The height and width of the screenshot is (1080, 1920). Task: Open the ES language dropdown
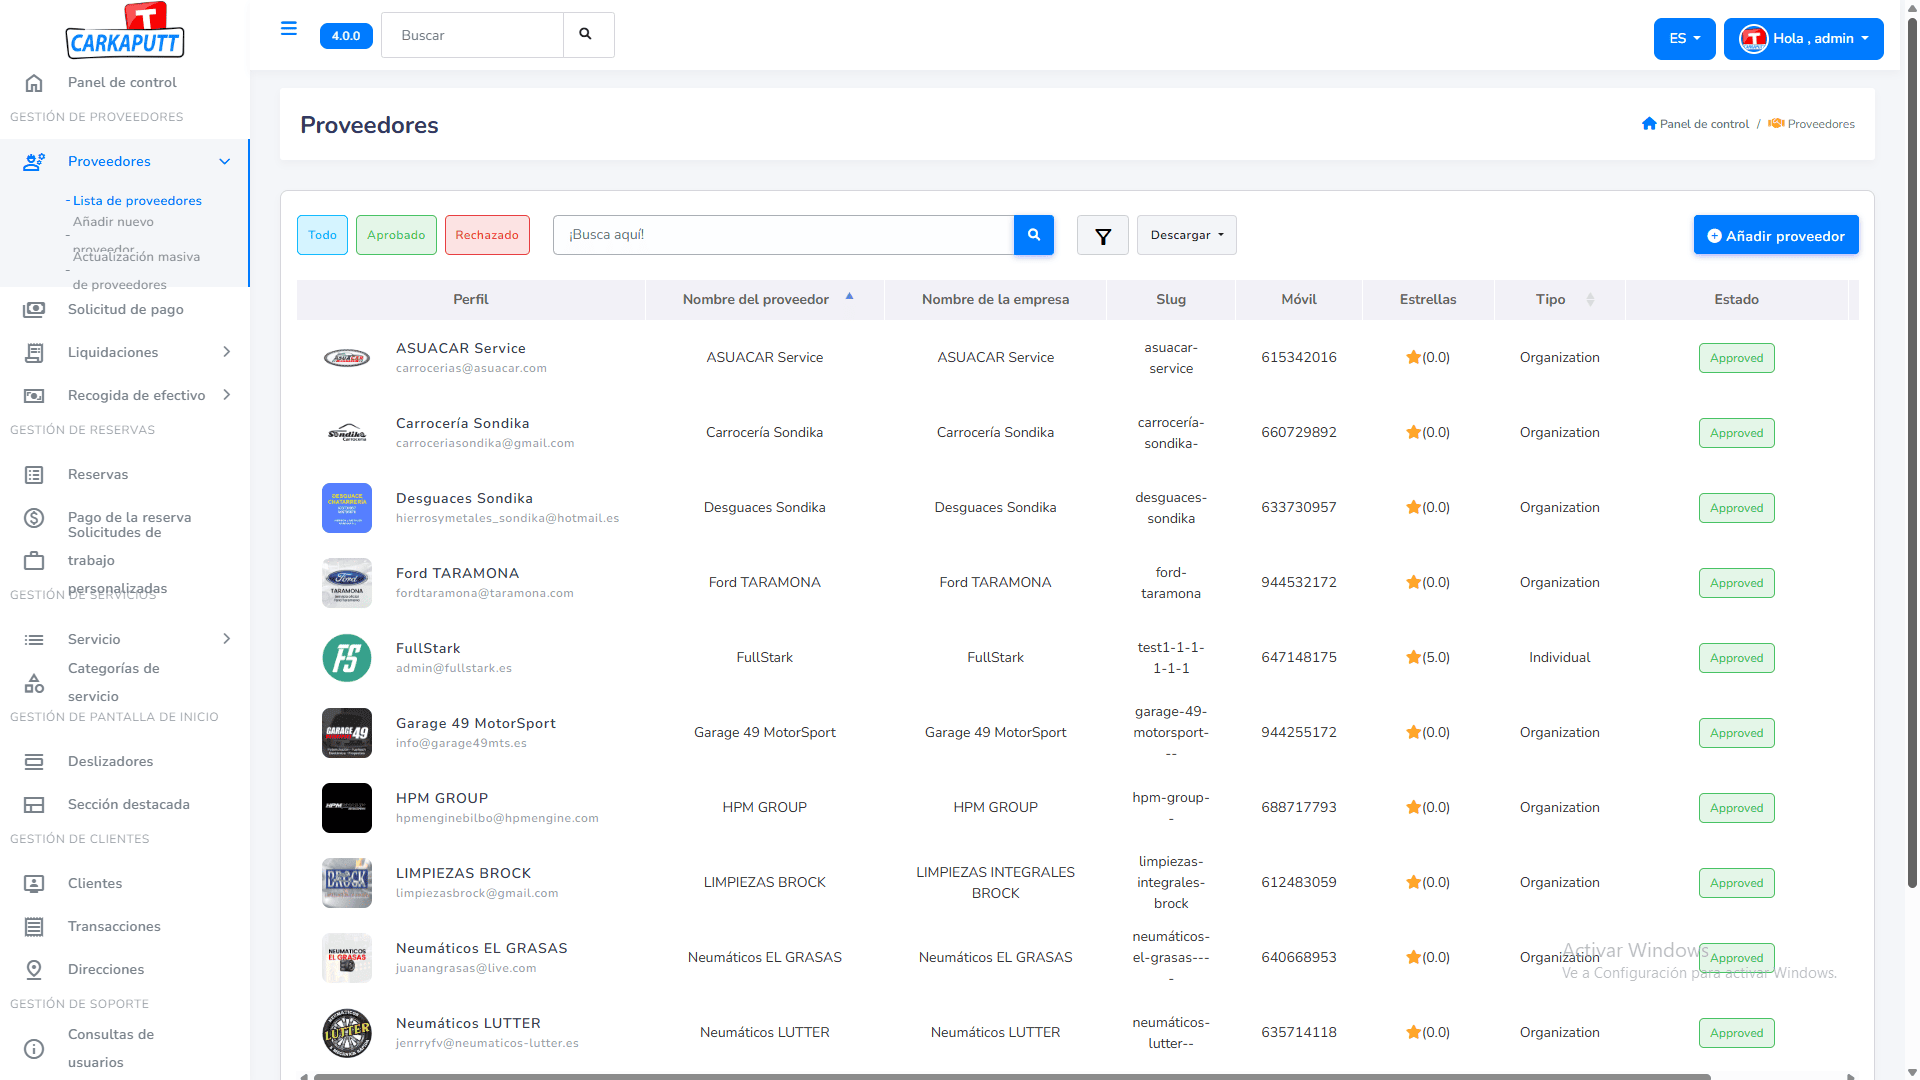click(1684, 39)
